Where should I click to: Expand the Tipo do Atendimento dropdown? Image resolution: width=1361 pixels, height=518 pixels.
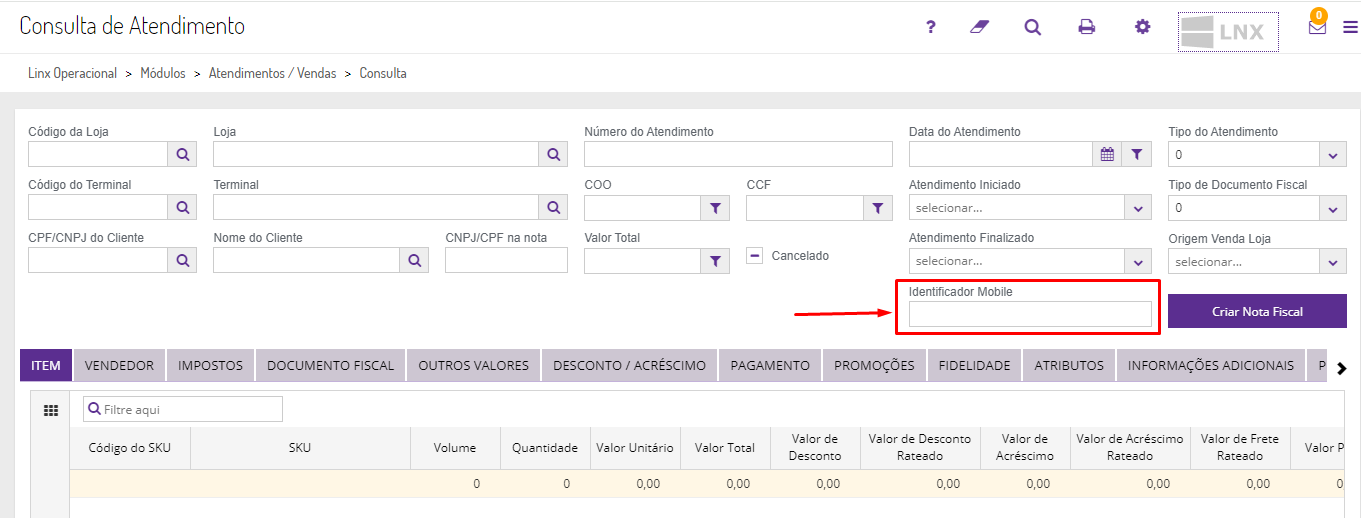tap(1333, 155)
